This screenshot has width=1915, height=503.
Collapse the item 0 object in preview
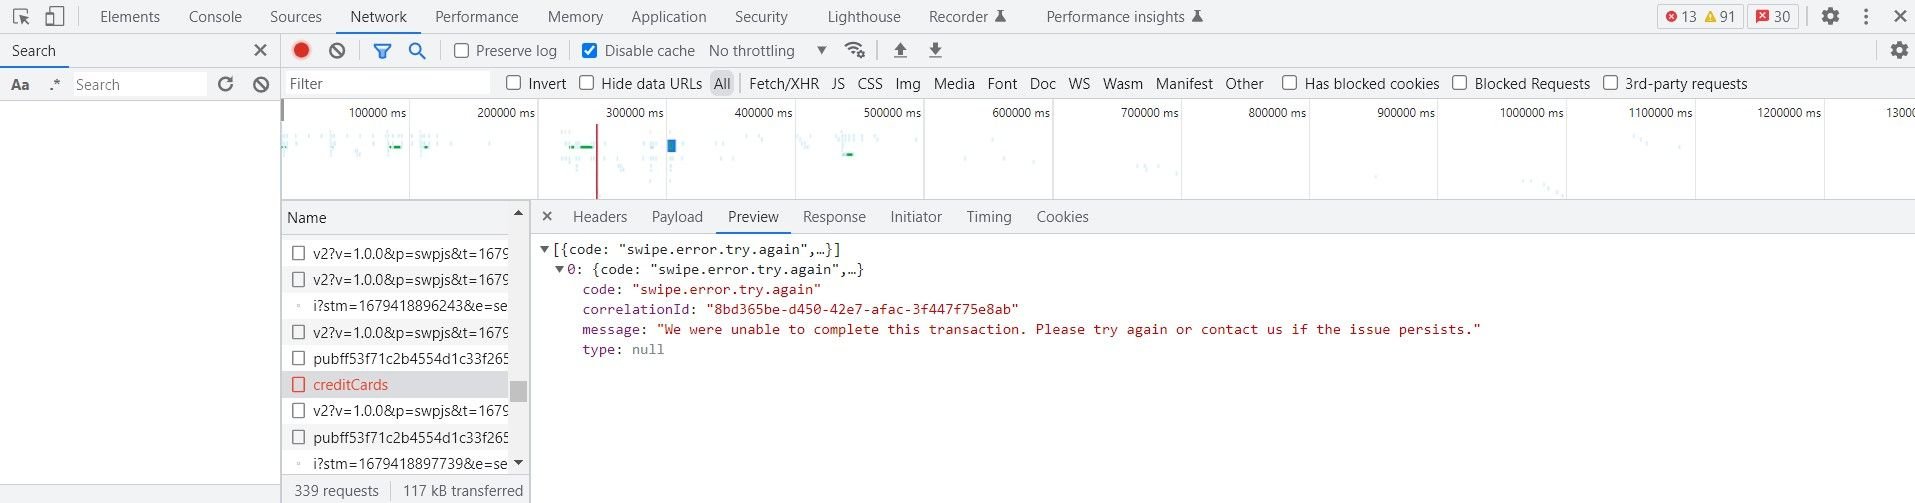click(560, 269)
